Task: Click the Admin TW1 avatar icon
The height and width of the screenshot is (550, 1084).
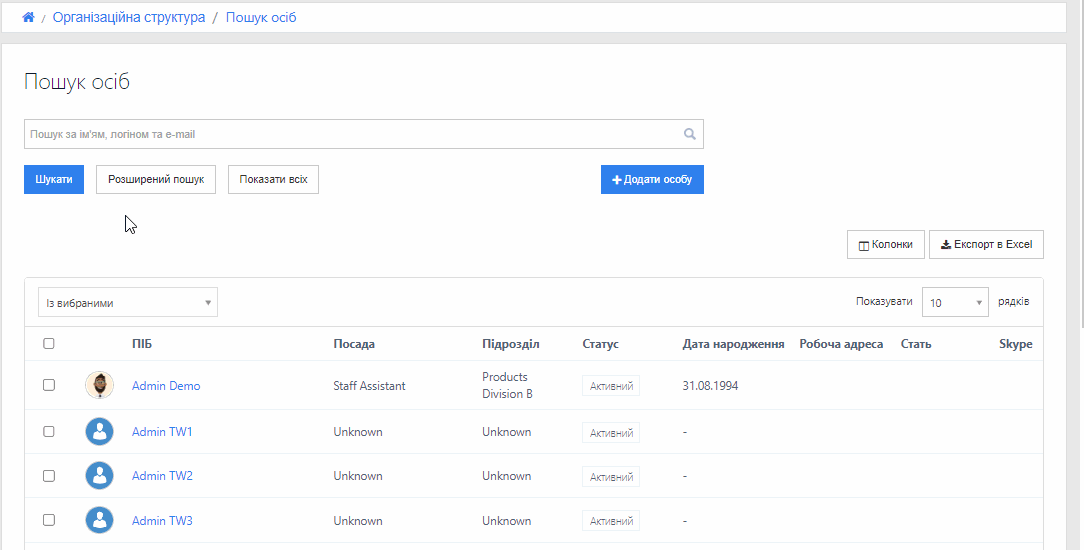Action: pos(99,432)
